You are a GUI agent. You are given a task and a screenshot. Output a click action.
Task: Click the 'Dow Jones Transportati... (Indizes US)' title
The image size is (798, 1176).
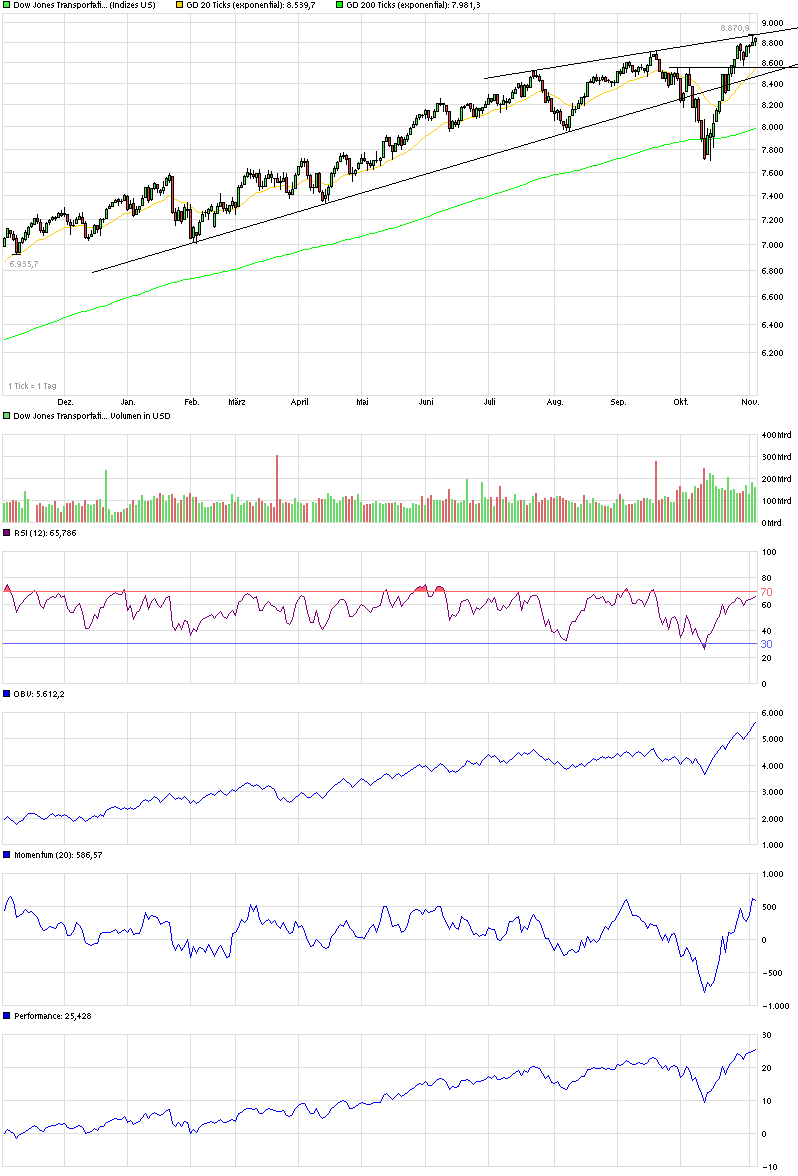click(x=85, y=5)
